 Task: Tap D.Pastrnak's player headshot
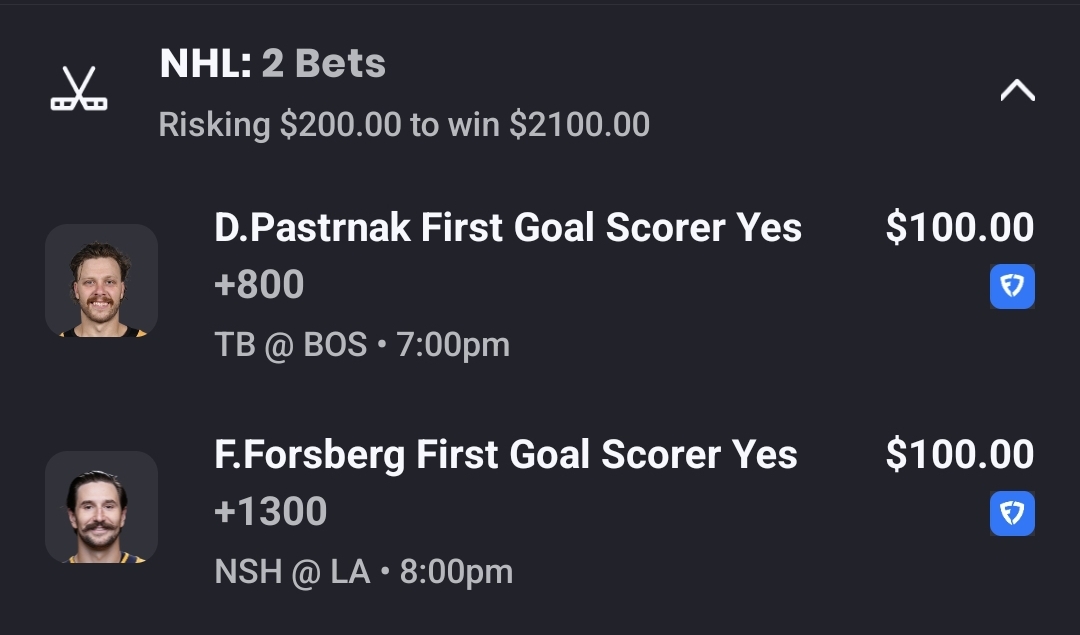click(x=101, y=281)
